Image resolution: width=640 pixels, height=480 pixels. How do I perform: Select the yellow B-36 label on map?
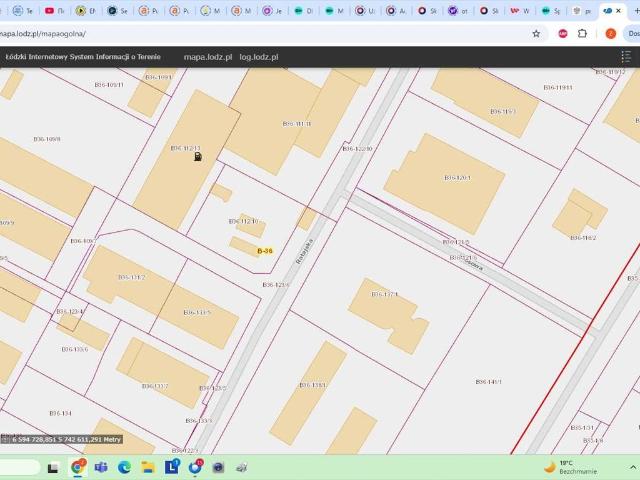pyautogui.click(x=265, y=251)
